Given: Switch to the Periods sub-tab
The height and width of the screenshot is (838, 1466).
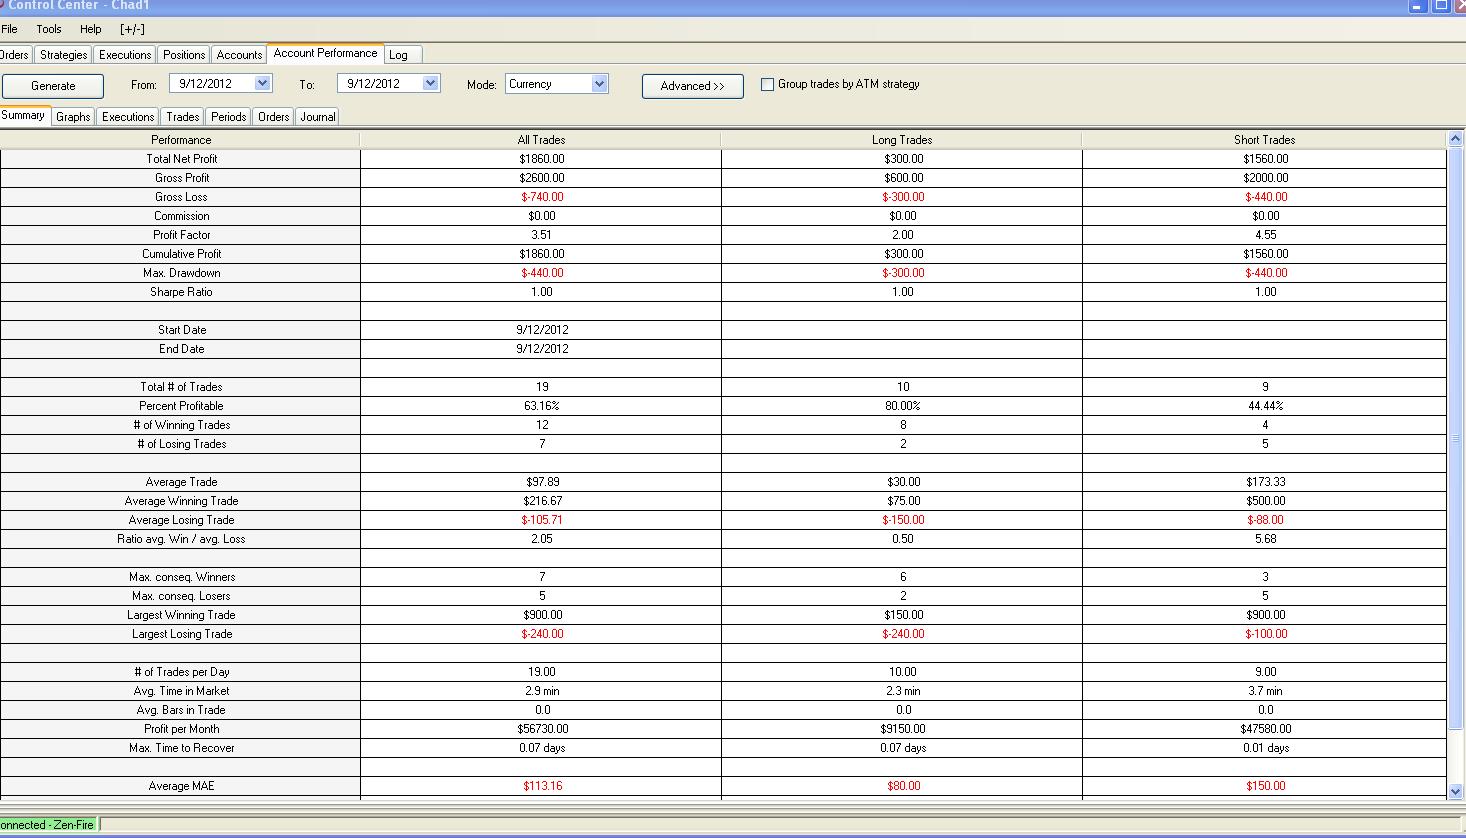Looking at the screenshot, I should [x=228, y=117].
